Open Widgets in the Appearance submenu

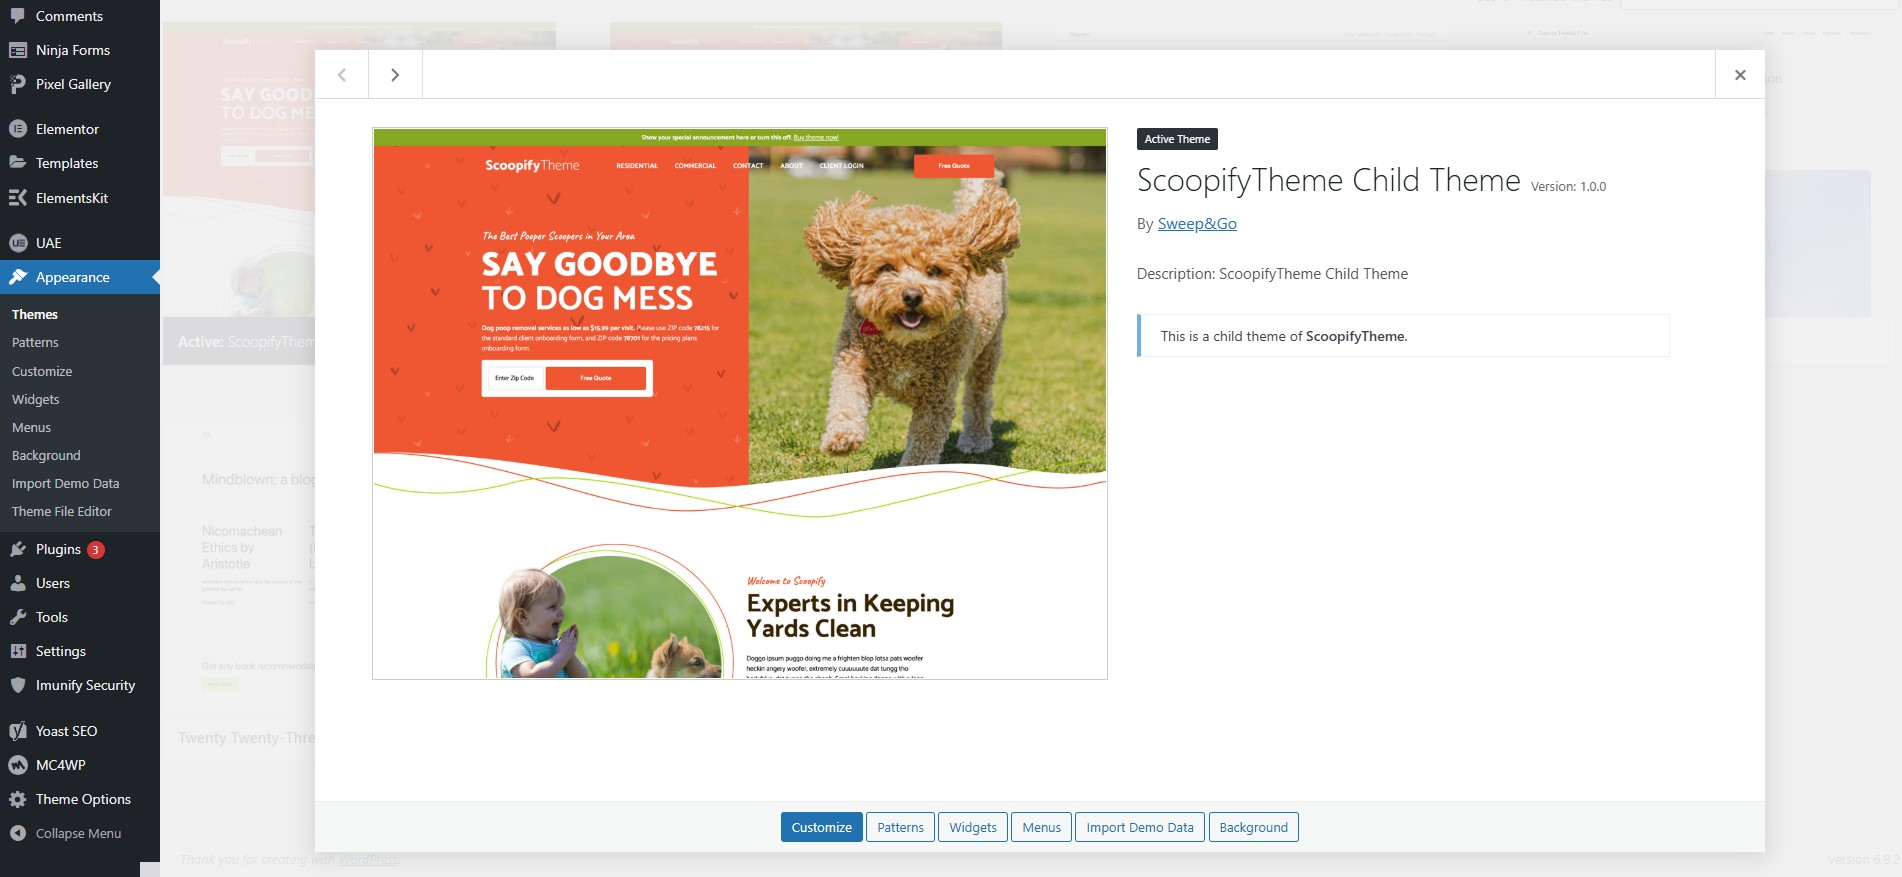point(36,399)
